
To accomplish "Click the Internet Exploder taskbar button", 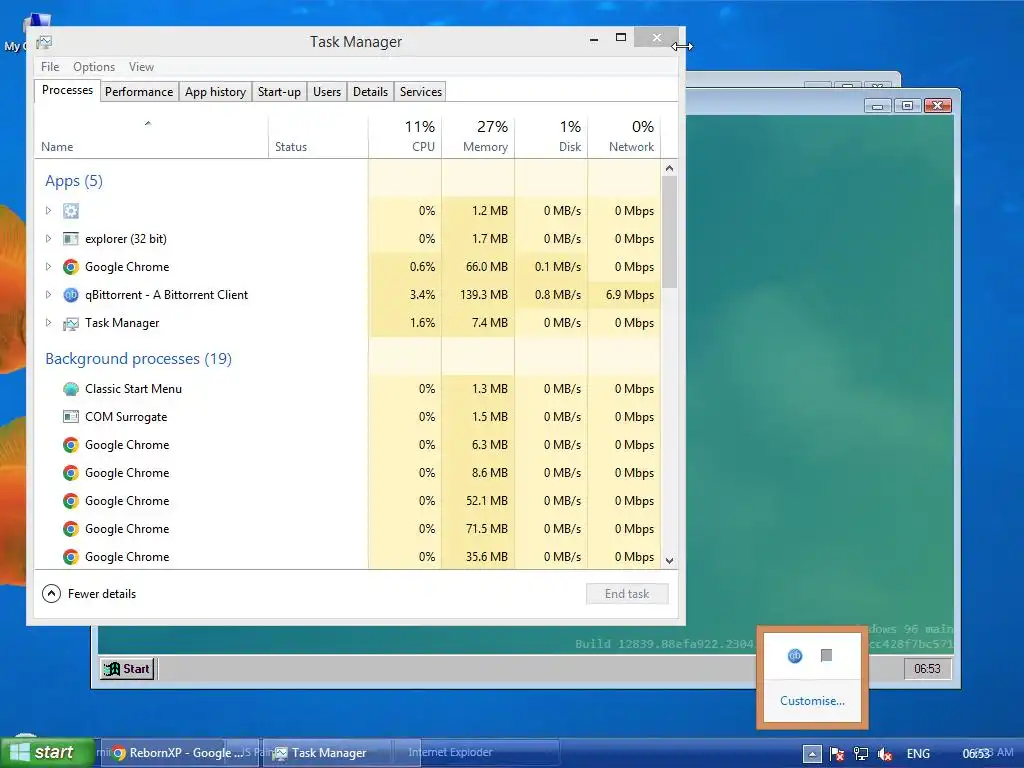I will pyautogui.click(x=450, y=752).
